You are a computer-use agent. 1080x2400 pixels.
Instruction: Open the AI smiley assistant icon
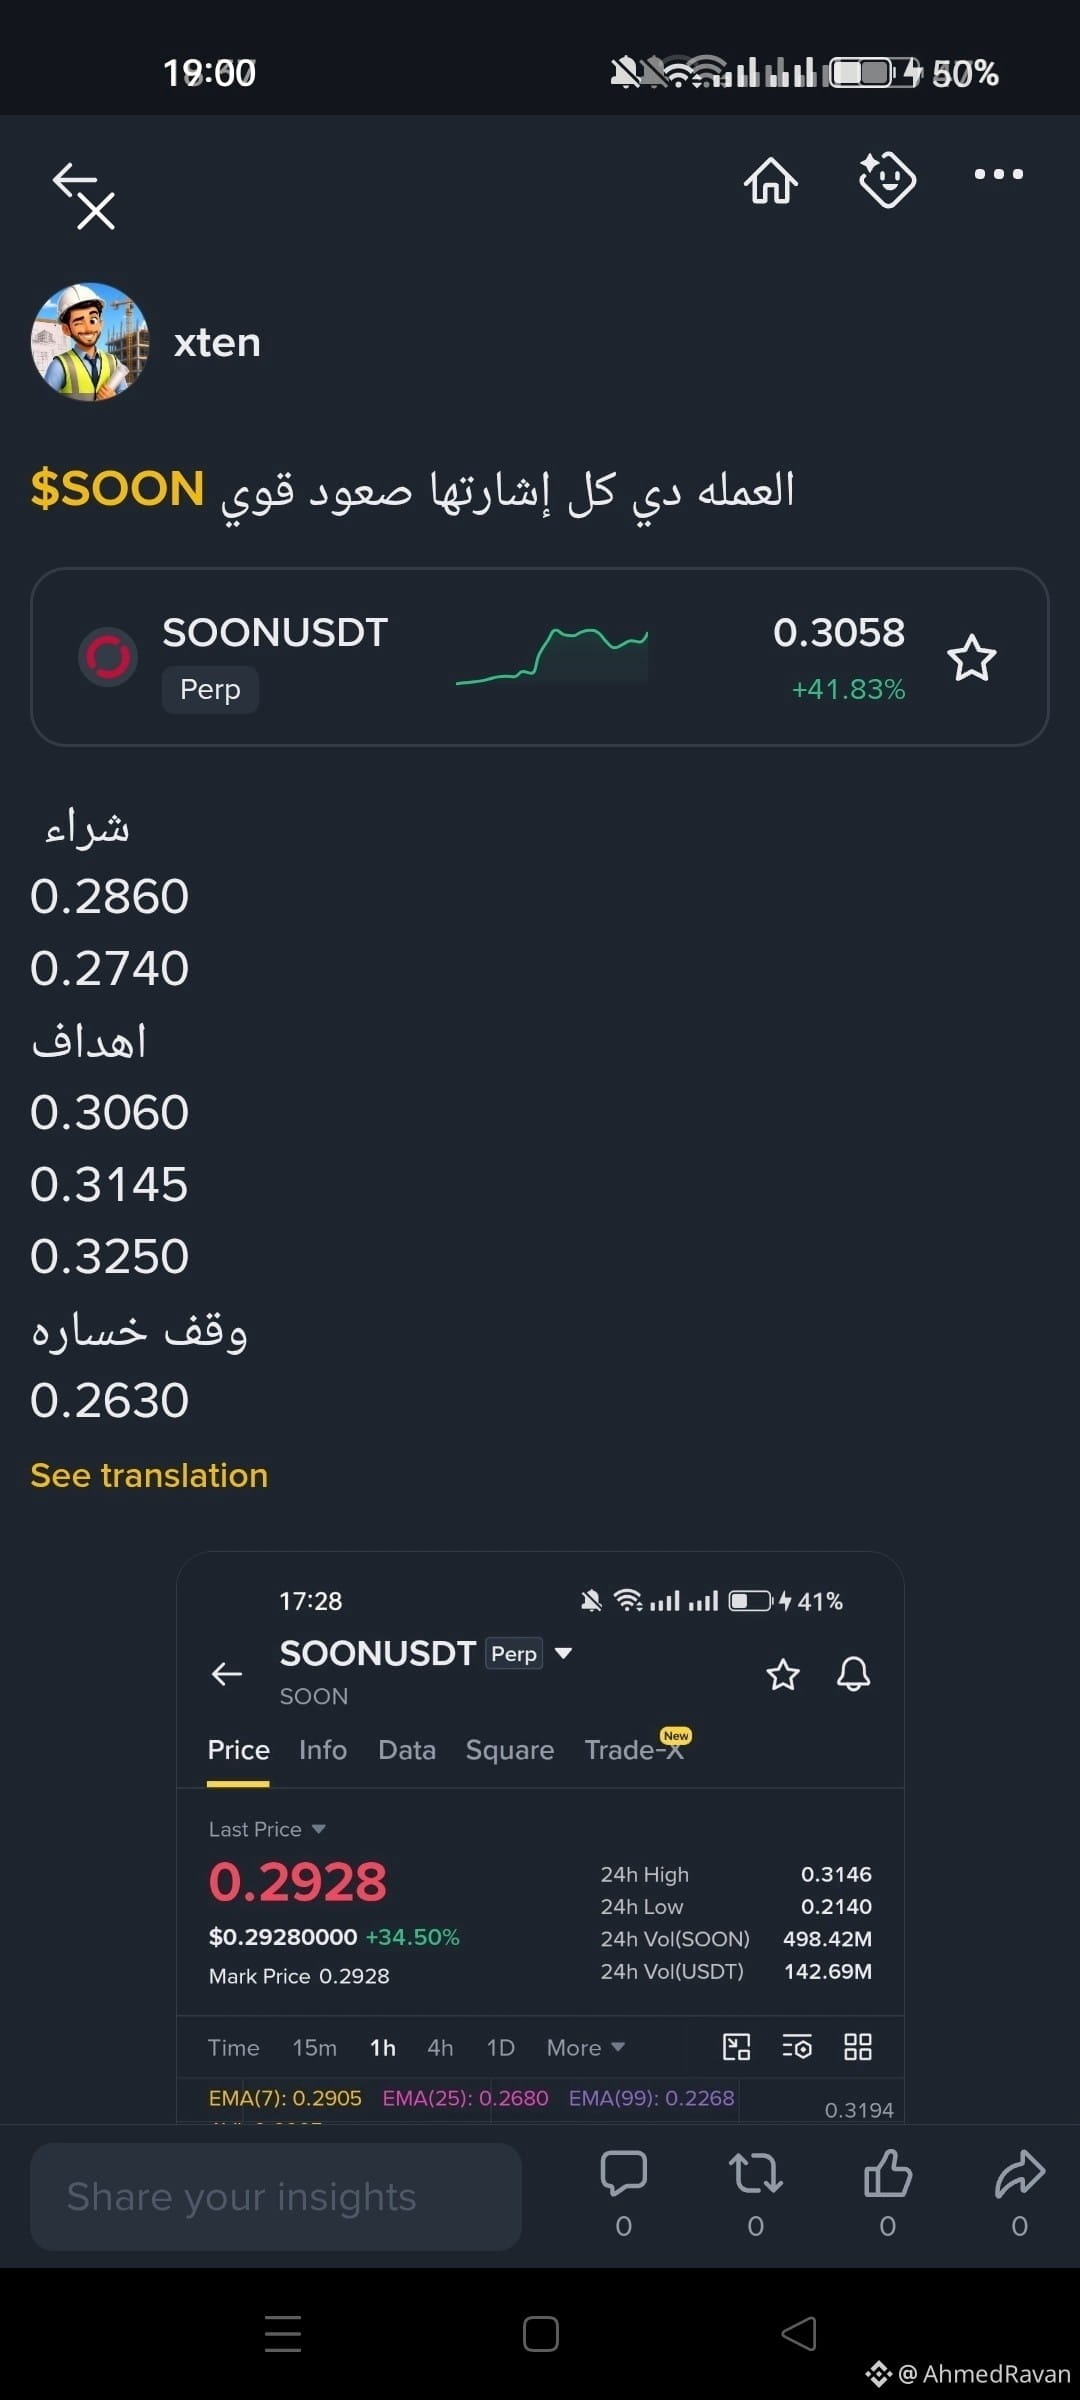tap(887, 180)
